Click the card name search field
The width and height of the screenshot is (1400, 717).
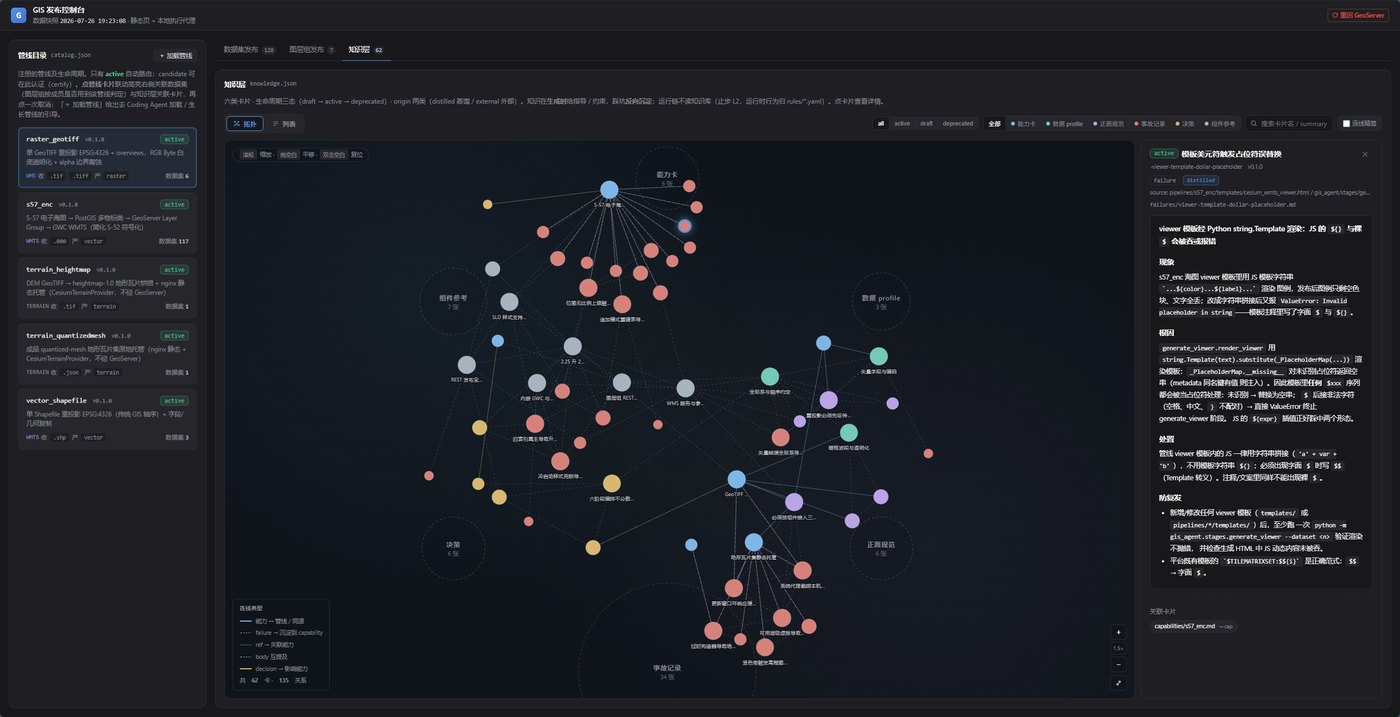[1289, 124]
